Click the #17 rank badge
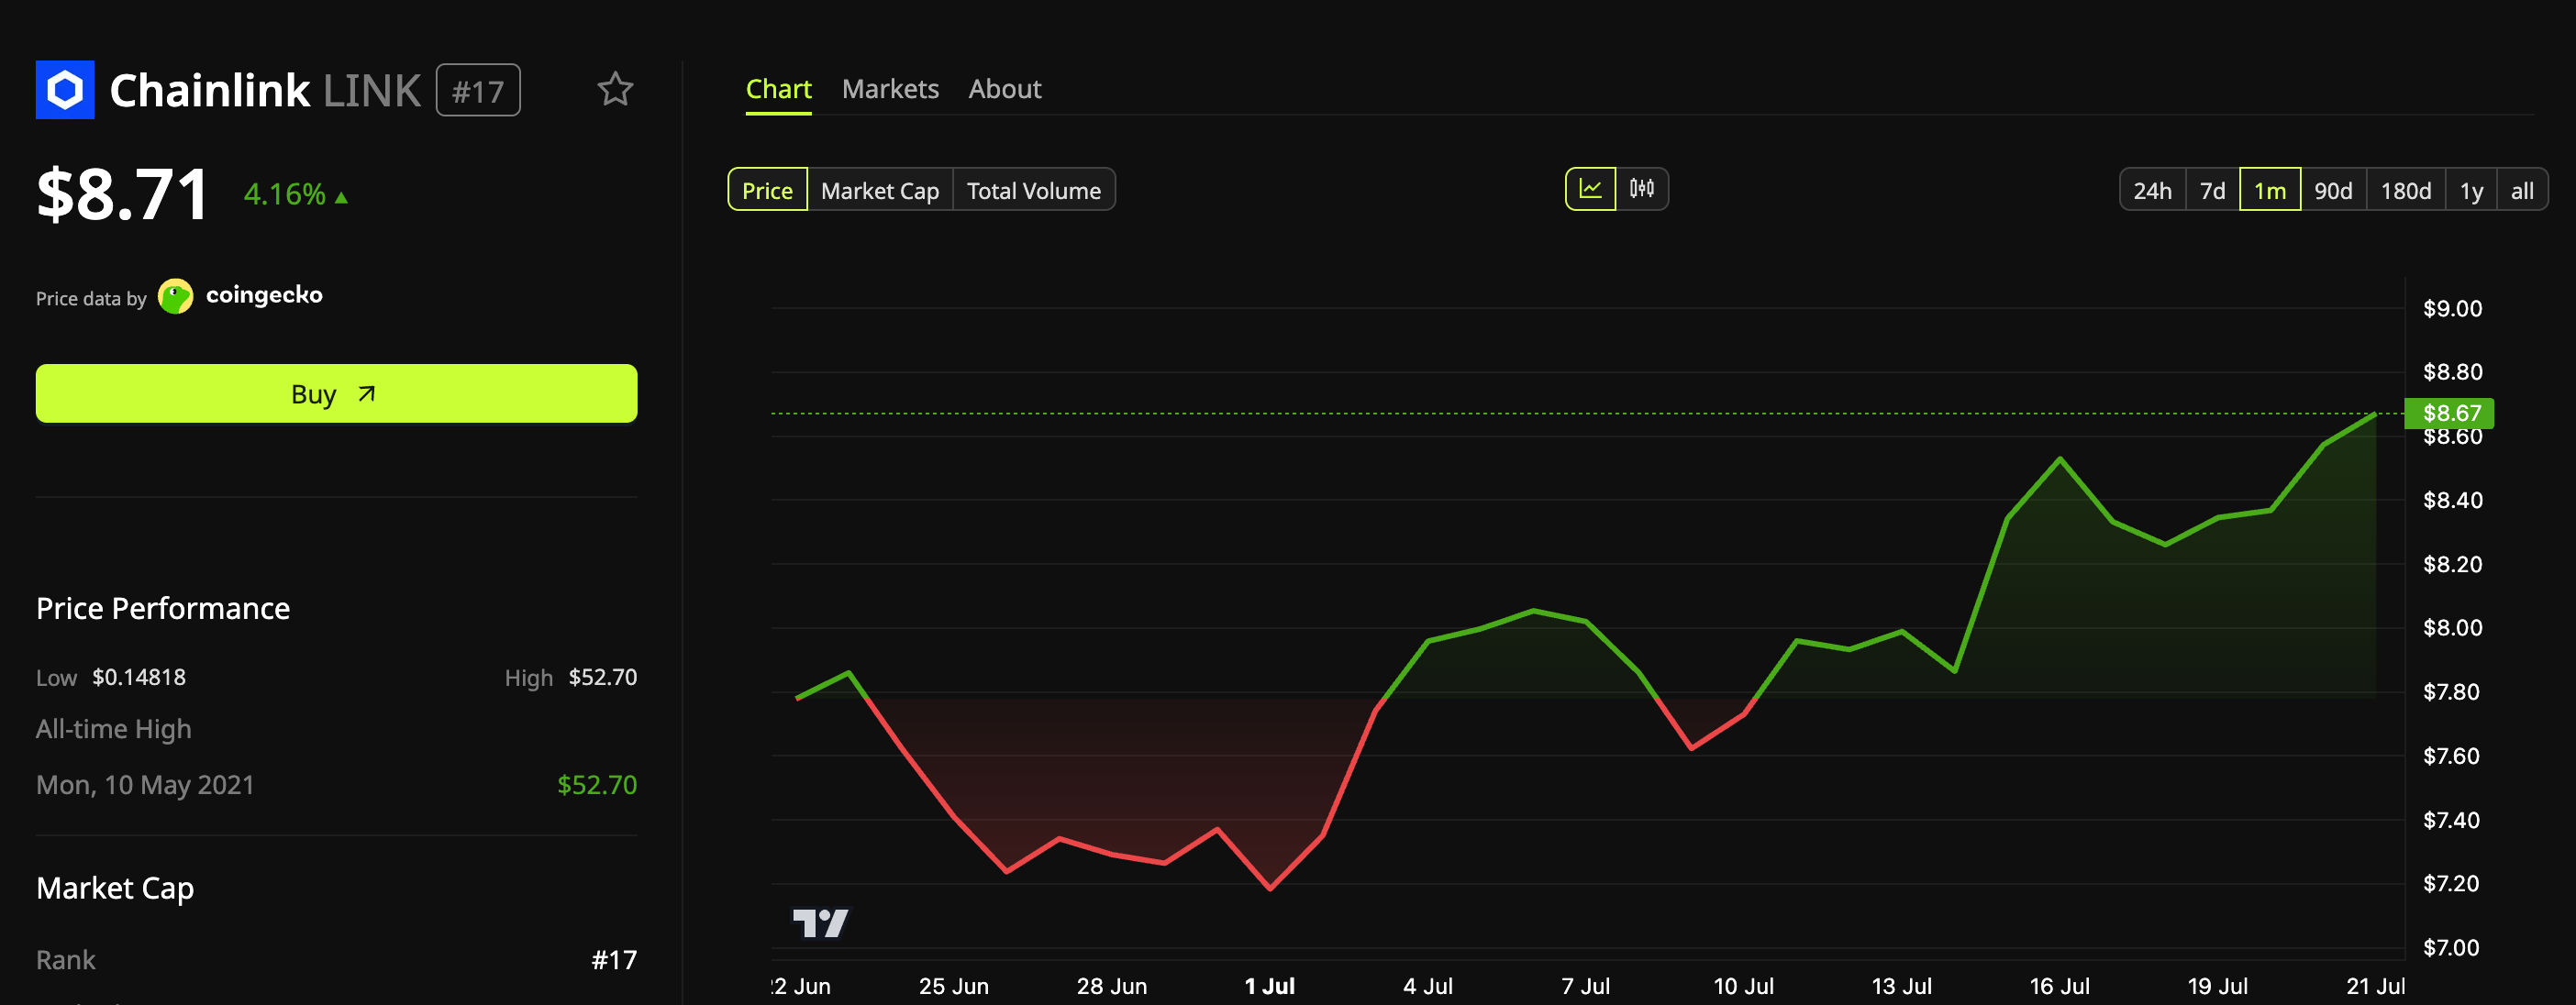 point(478,90)
